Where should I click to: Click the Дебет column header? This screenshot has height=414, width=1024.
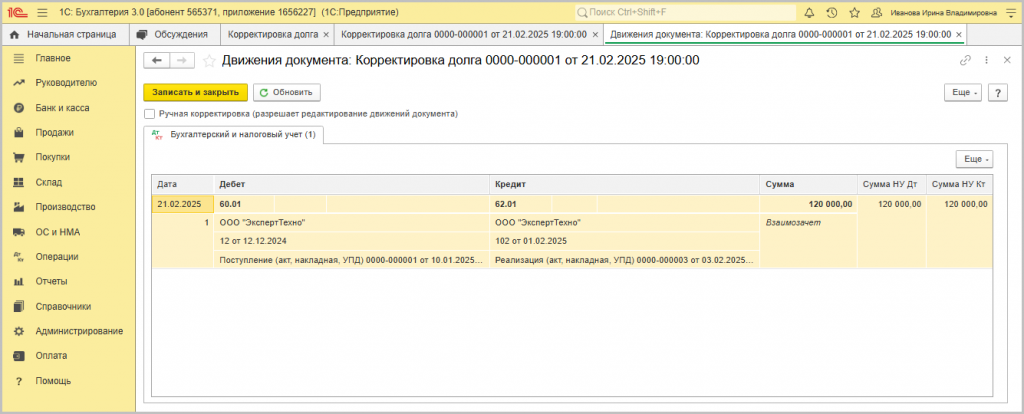coord(352,185)
